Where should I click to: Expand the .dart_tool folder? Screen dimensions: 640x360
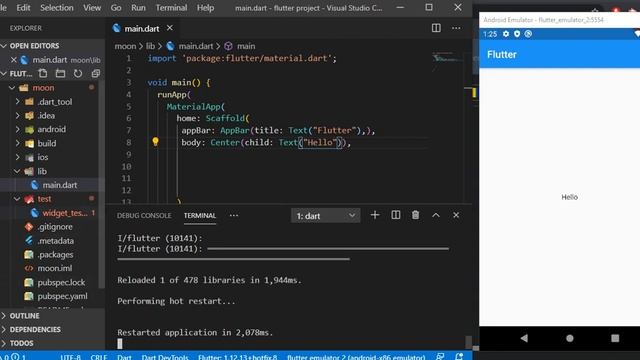point(18,102)
